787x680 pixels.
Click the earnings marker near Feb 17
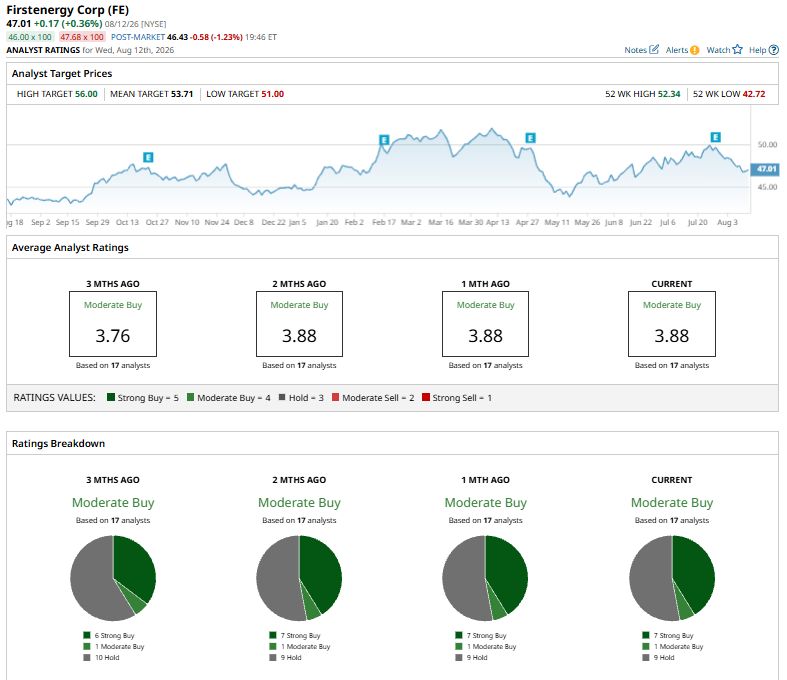coord(384,140)
